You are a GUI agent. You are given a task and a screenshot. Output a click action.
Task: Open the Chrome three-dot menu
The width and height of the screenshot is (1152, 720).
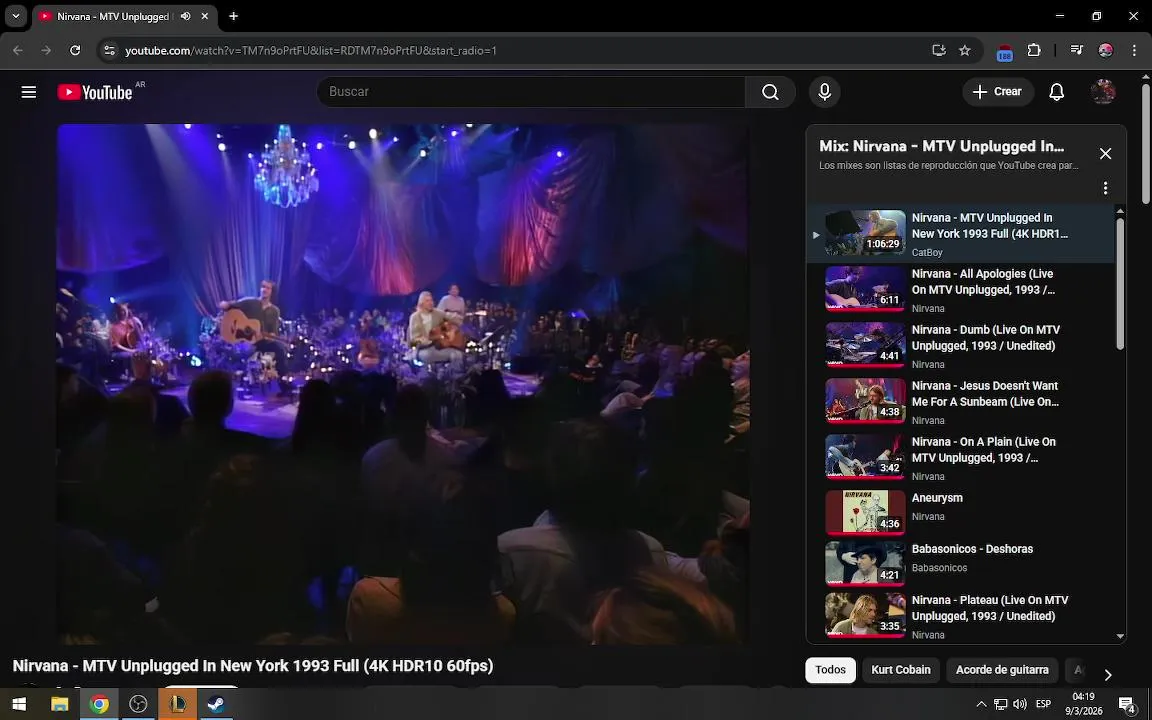(x=1134, y=50)
